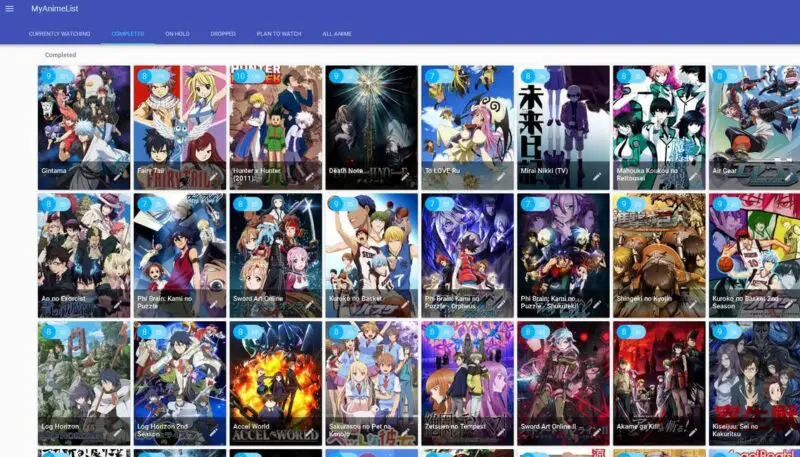This screenshot has width=800, height=457.
Task: Click the edit pencil on Gintama card
Action: (x=118, y=176)
